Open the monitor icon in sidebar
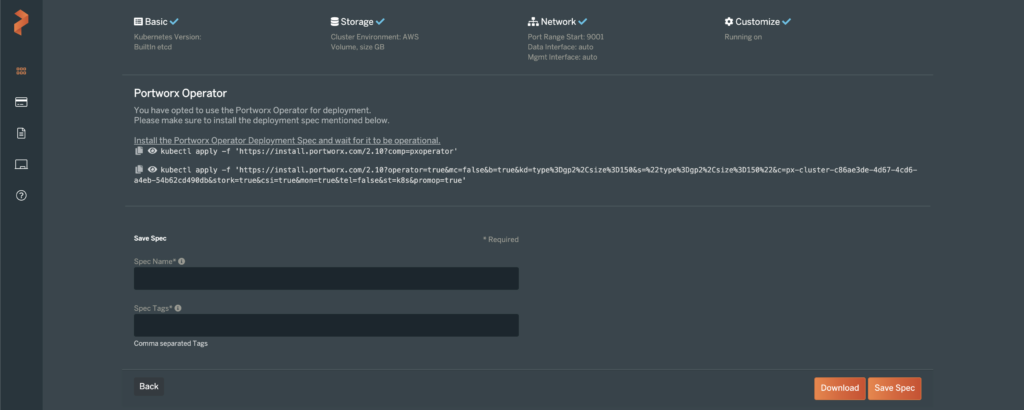 (21, 164)
